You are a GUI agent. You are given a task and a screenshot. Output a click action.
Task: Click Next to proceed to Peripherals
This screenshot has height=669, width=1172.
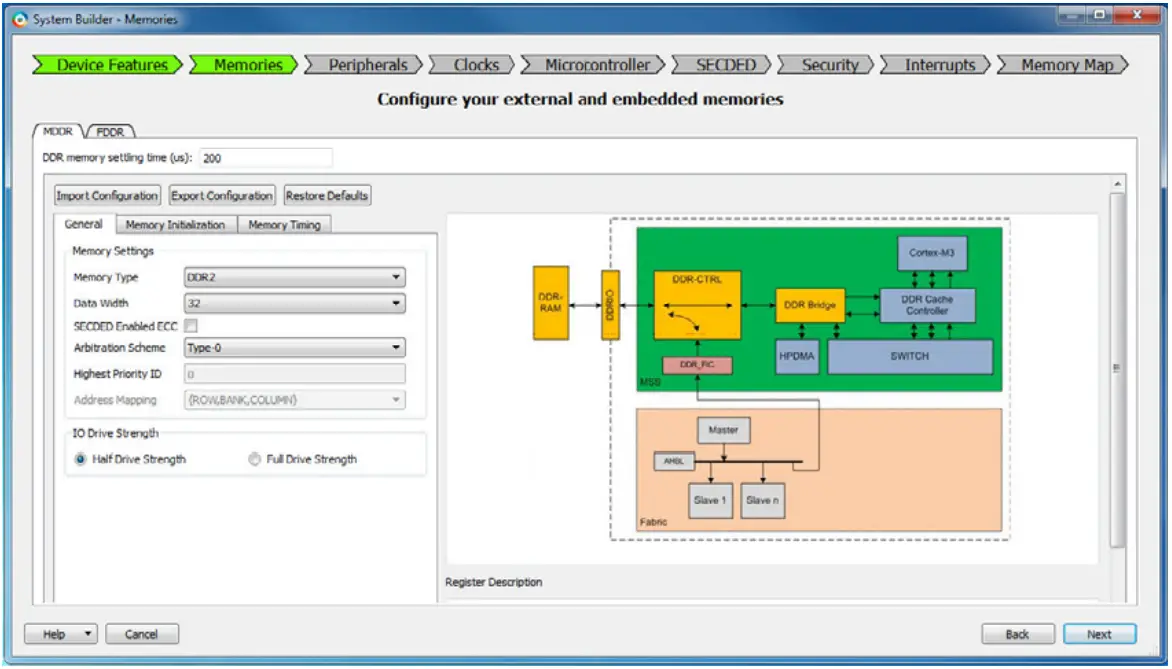point(1098,633)
